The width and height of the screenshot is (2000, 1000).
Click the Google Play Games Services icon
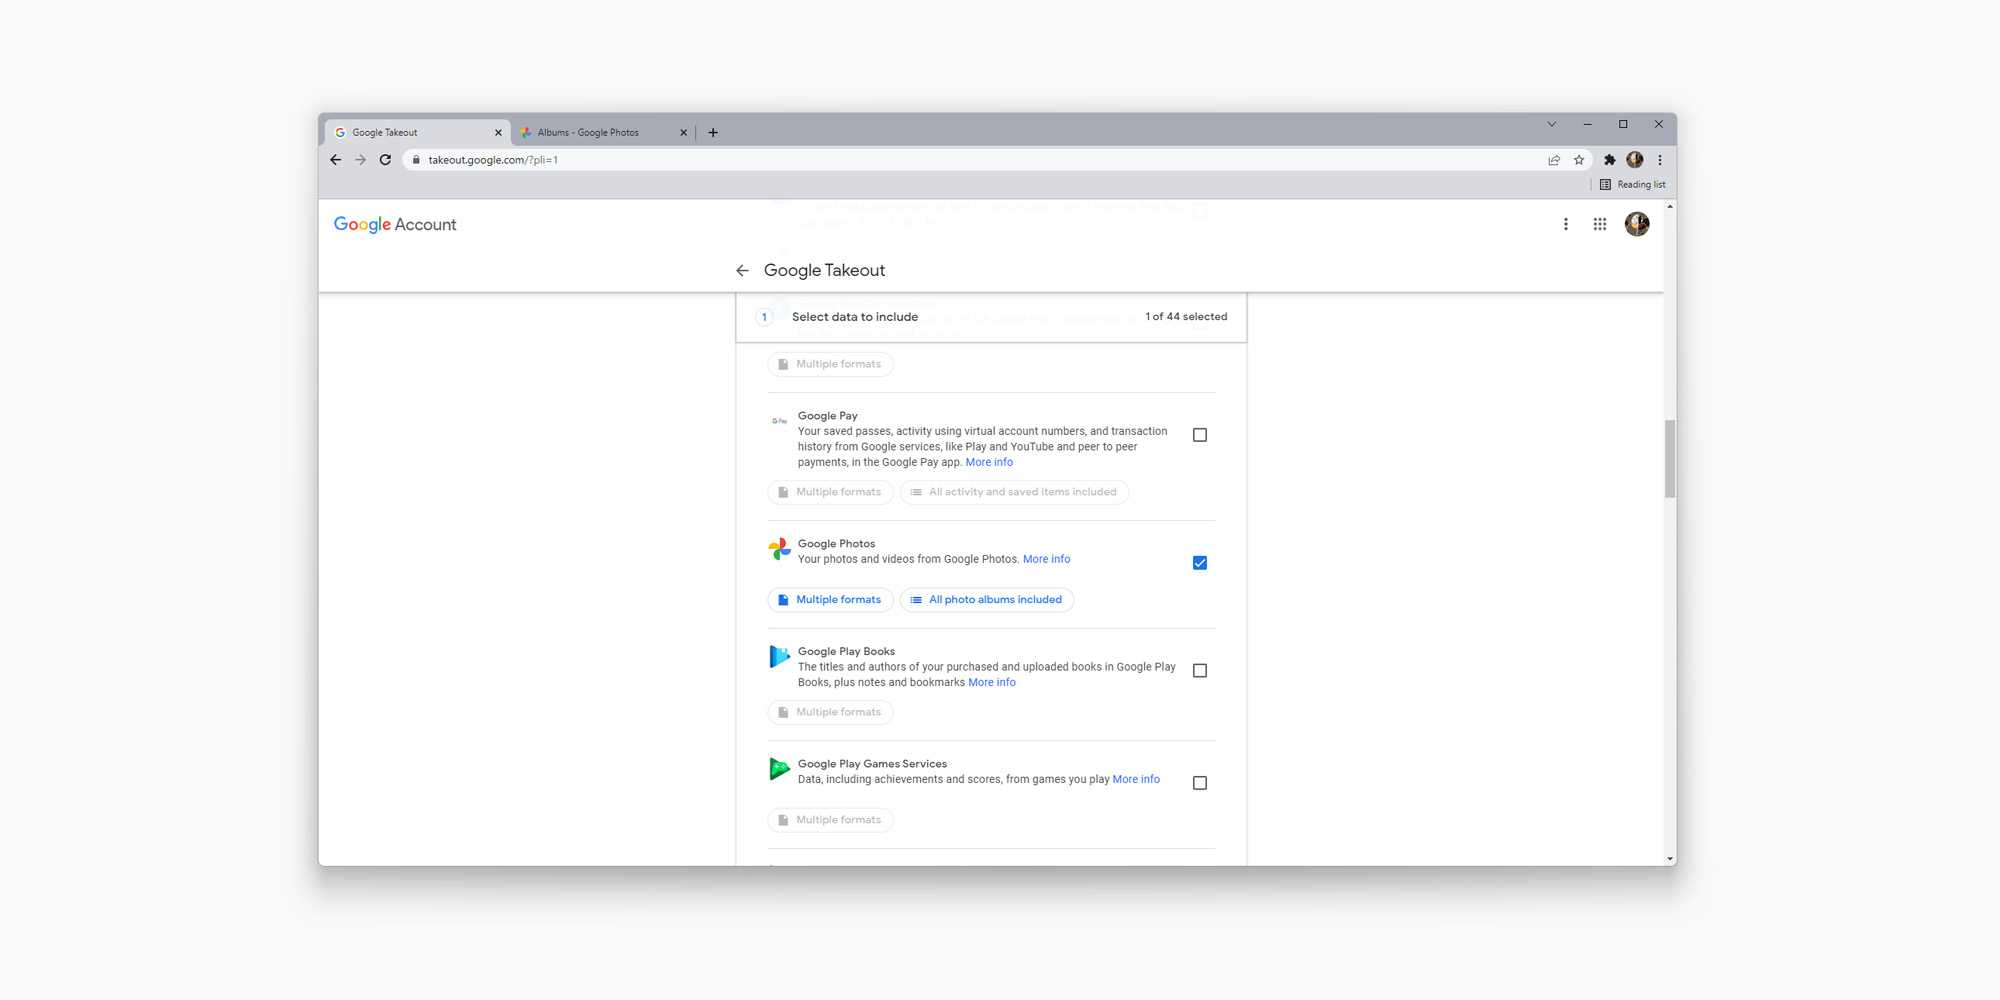pos(780,769)
